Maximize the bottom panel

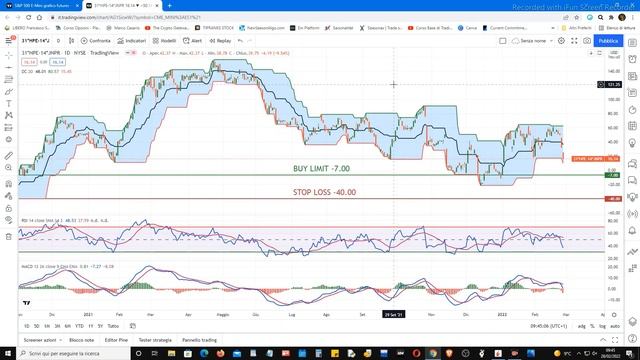tap(615, 340)
